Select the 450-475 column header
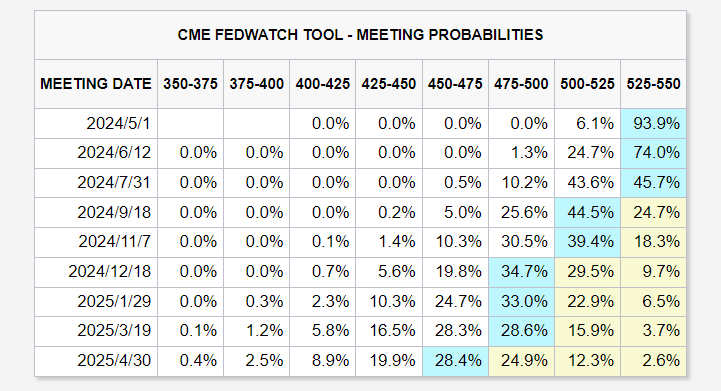This screenshot has height=391, width=721. pyautogui.click(x=455, y=84)
